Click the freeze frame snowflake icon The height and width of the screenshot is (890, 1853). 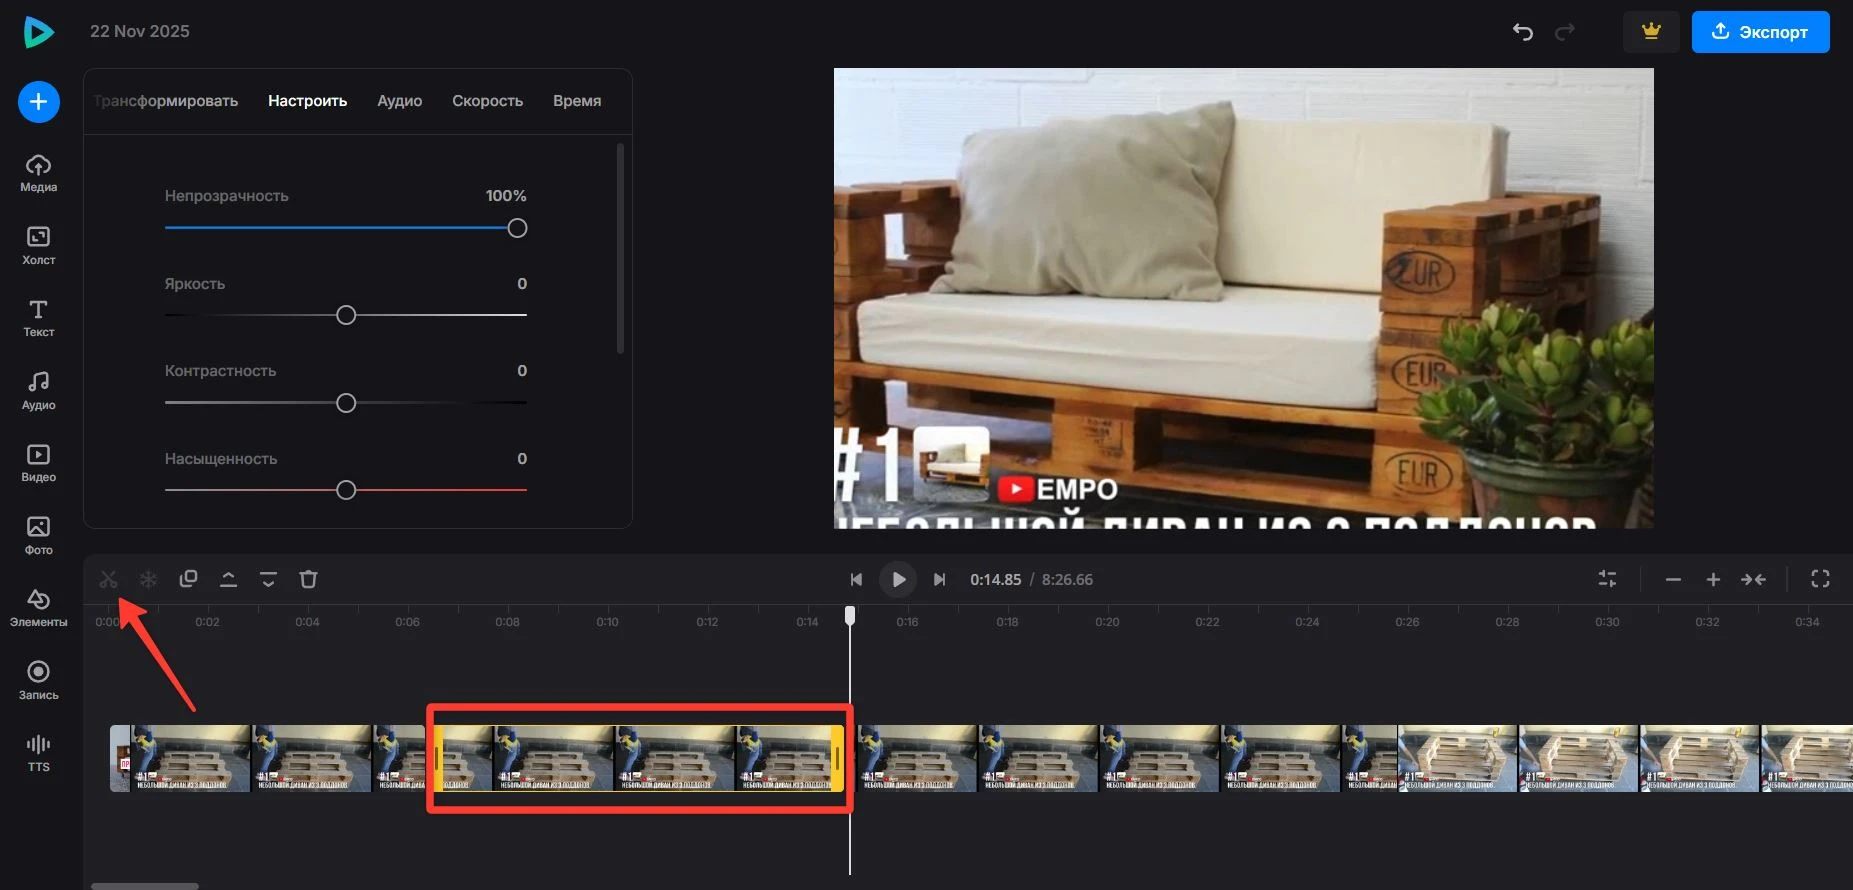click(x=148, y=580)
